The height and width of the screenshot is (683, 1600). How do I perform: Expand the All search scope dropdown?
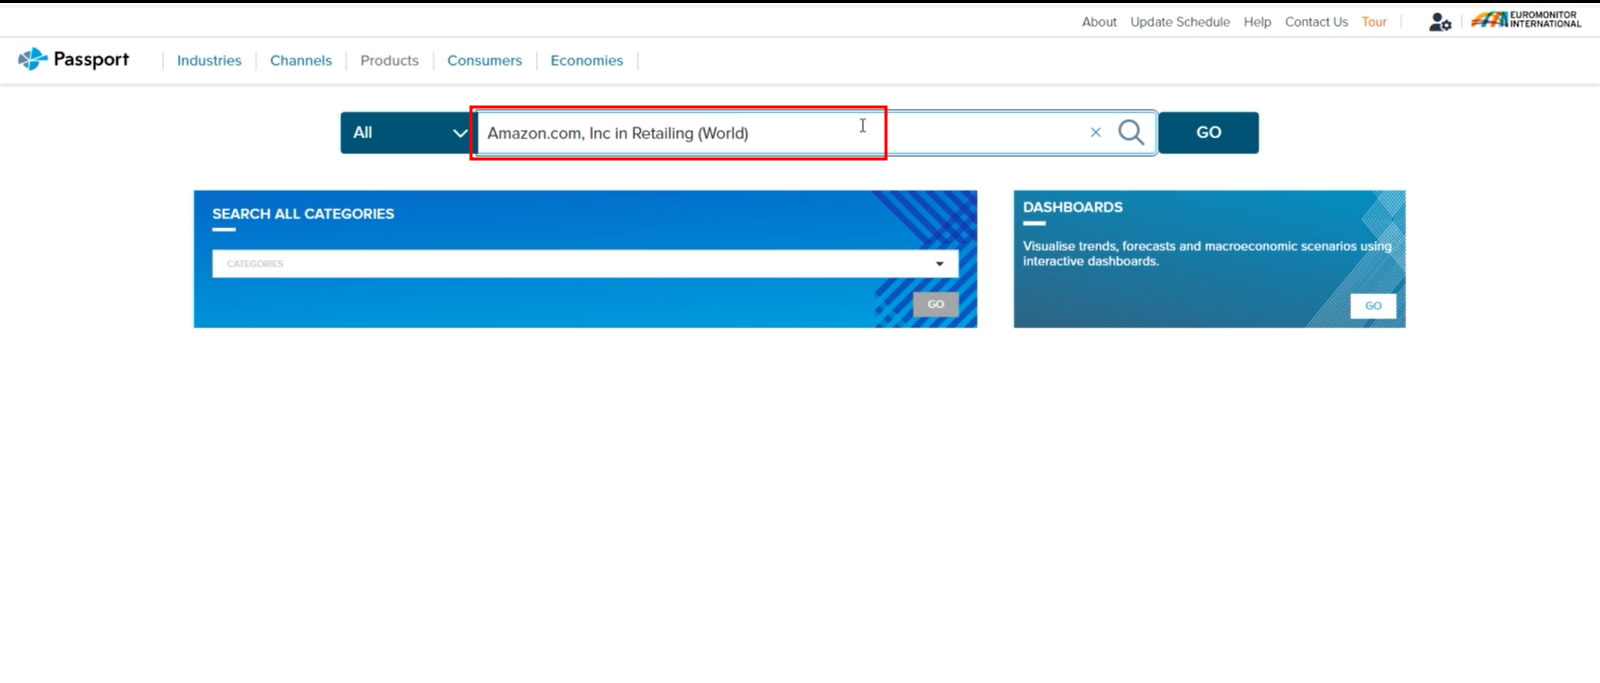pyautogui.click(x=407, y=132)
